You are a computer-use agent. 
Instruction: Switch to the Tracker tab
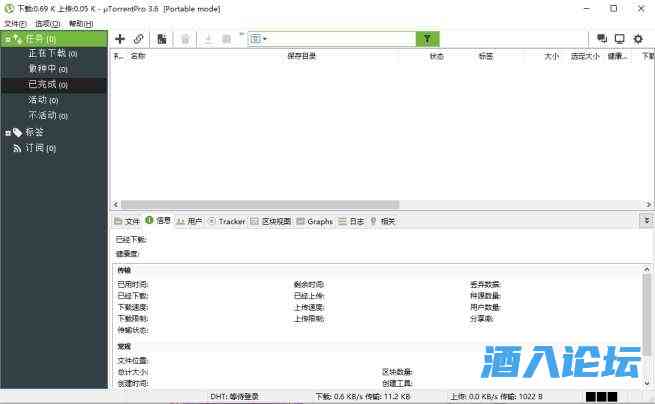click(227, 221)
